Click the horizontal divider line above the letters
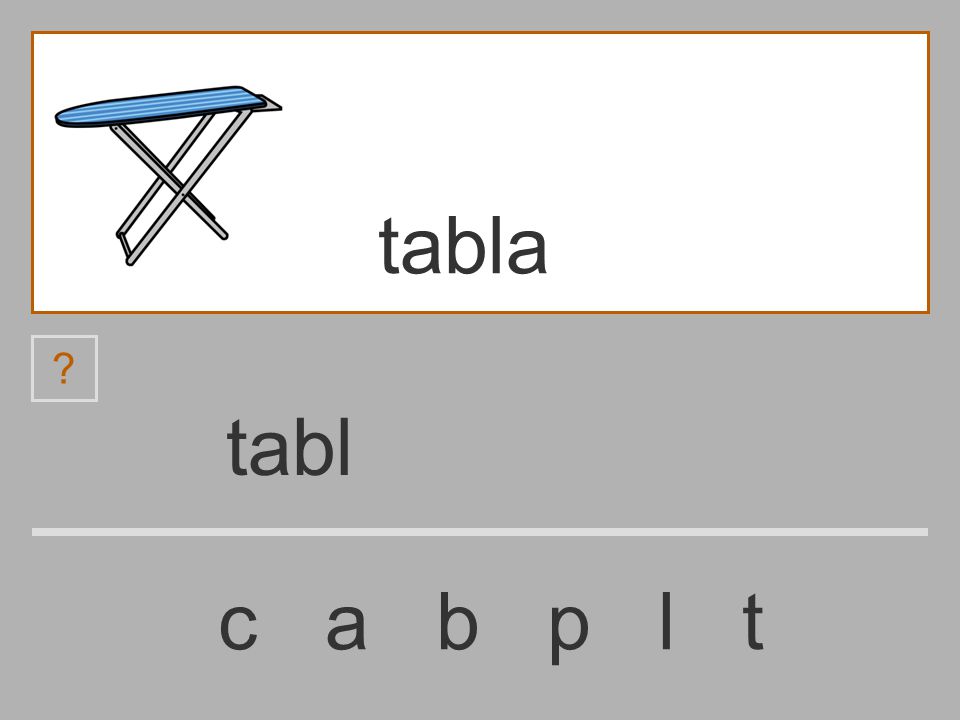The height and width of the screenshot is (720, 960). click(x=480, y=532)
